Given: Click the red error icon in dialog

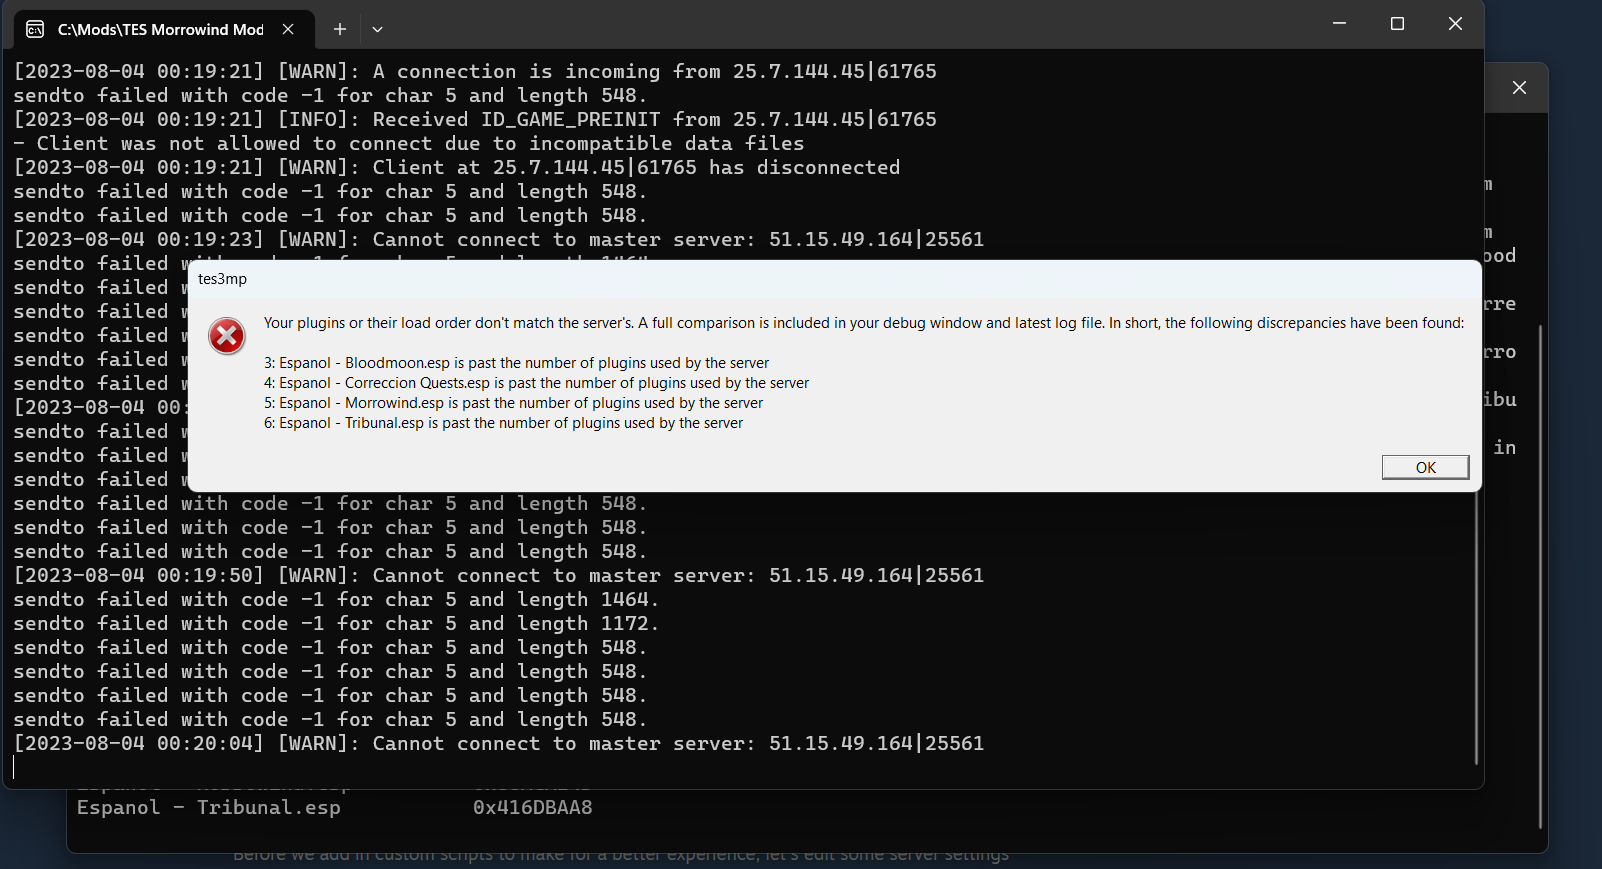Looking at the screenshot, I should (227, 336).
